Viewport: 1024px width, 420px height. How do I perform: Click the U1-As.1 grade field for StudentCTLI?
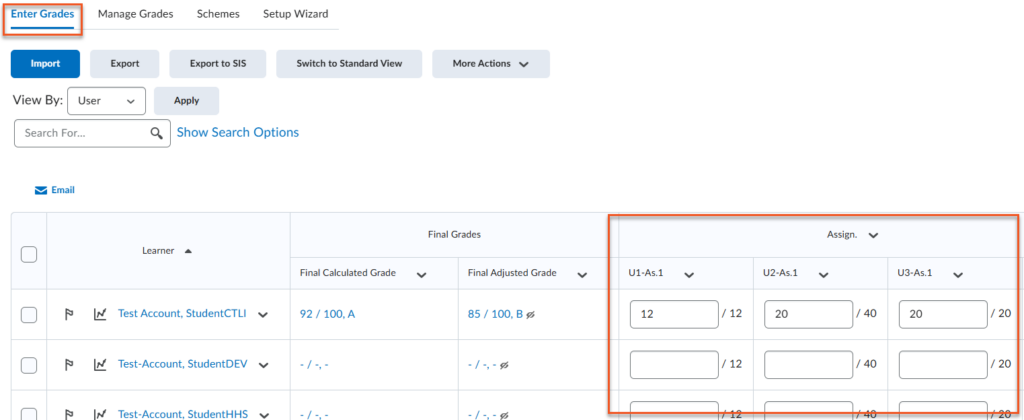pyautogui.click(x=673, y=314)
